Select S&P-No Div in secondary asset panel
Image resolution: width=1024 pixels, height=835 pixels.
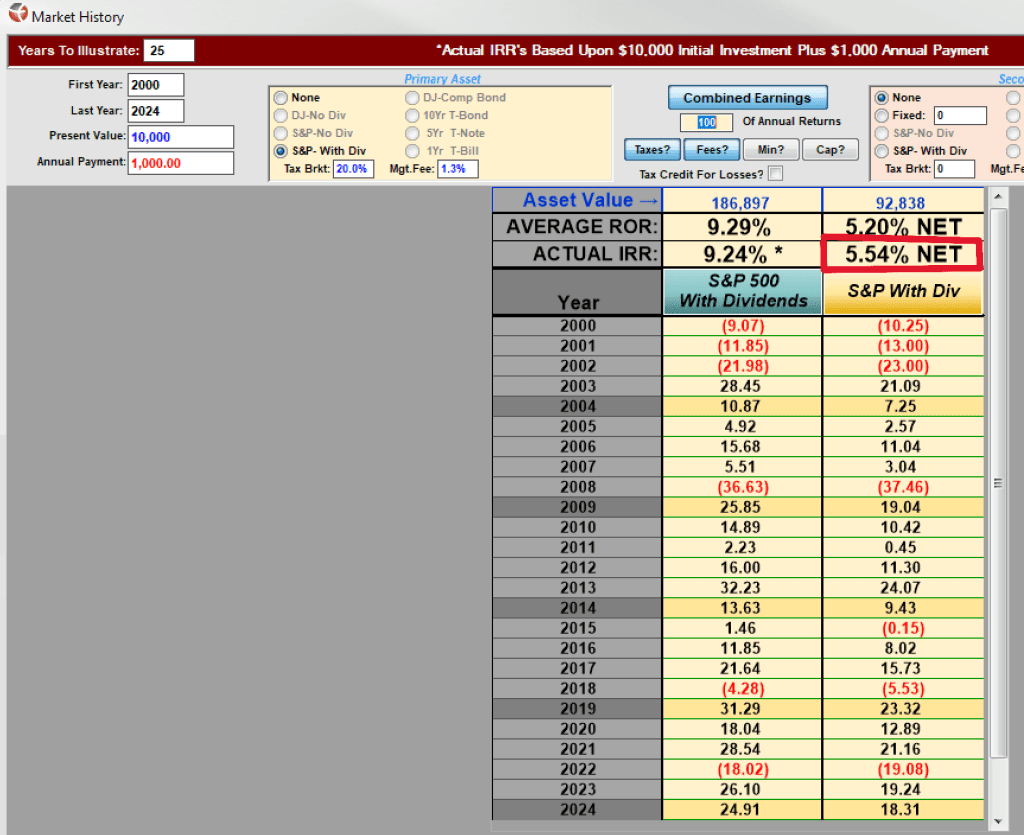click(882, 133)
